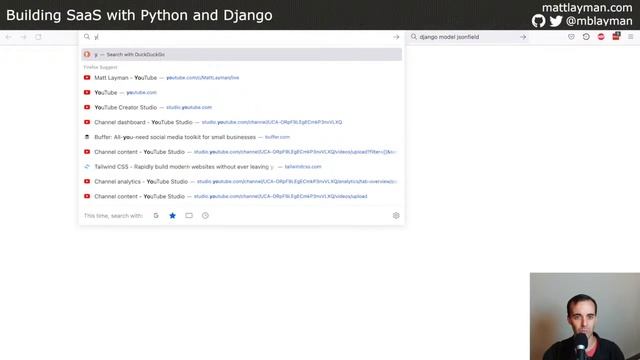Click the square icon beside the forward arrow

click(38, 37)
